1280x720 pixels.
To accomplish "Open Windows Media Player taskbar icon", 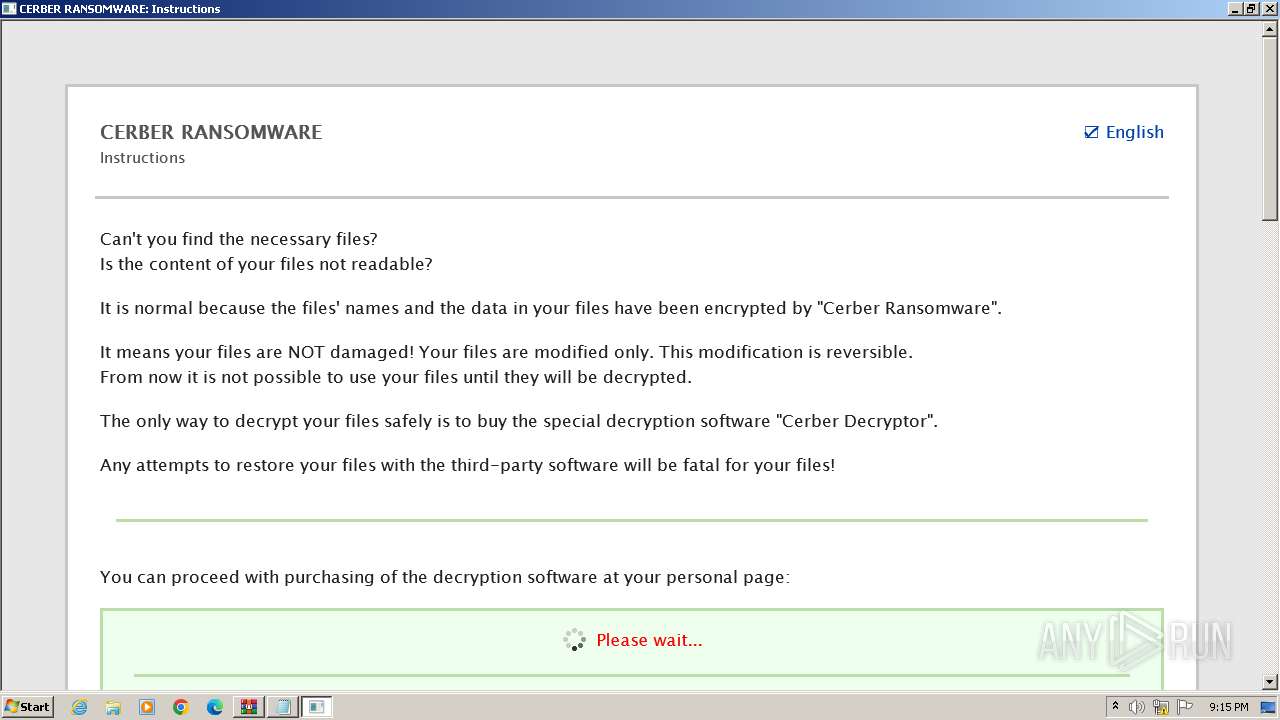I will [x=147, y=707].
